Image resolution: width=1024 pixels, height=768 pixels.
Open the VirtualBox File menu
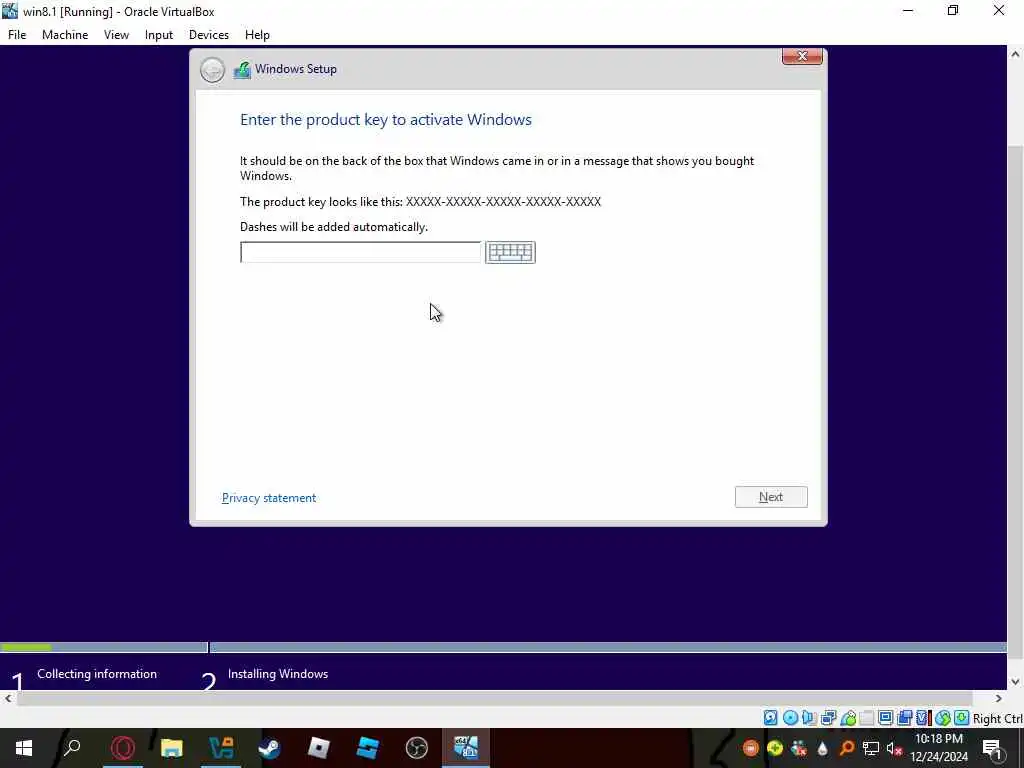click(x=17, y=35)
